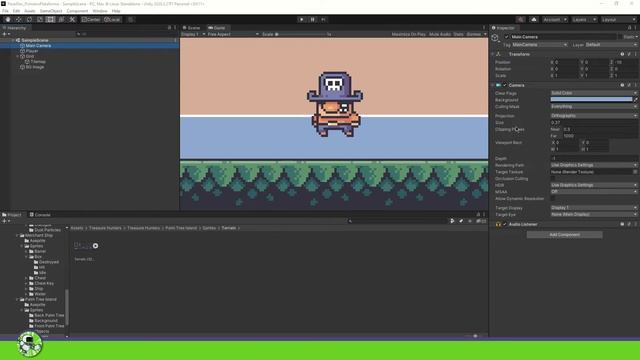Toggle the Main Camera active checkbox
Screen dimensions: 640x360
[507, 37]
